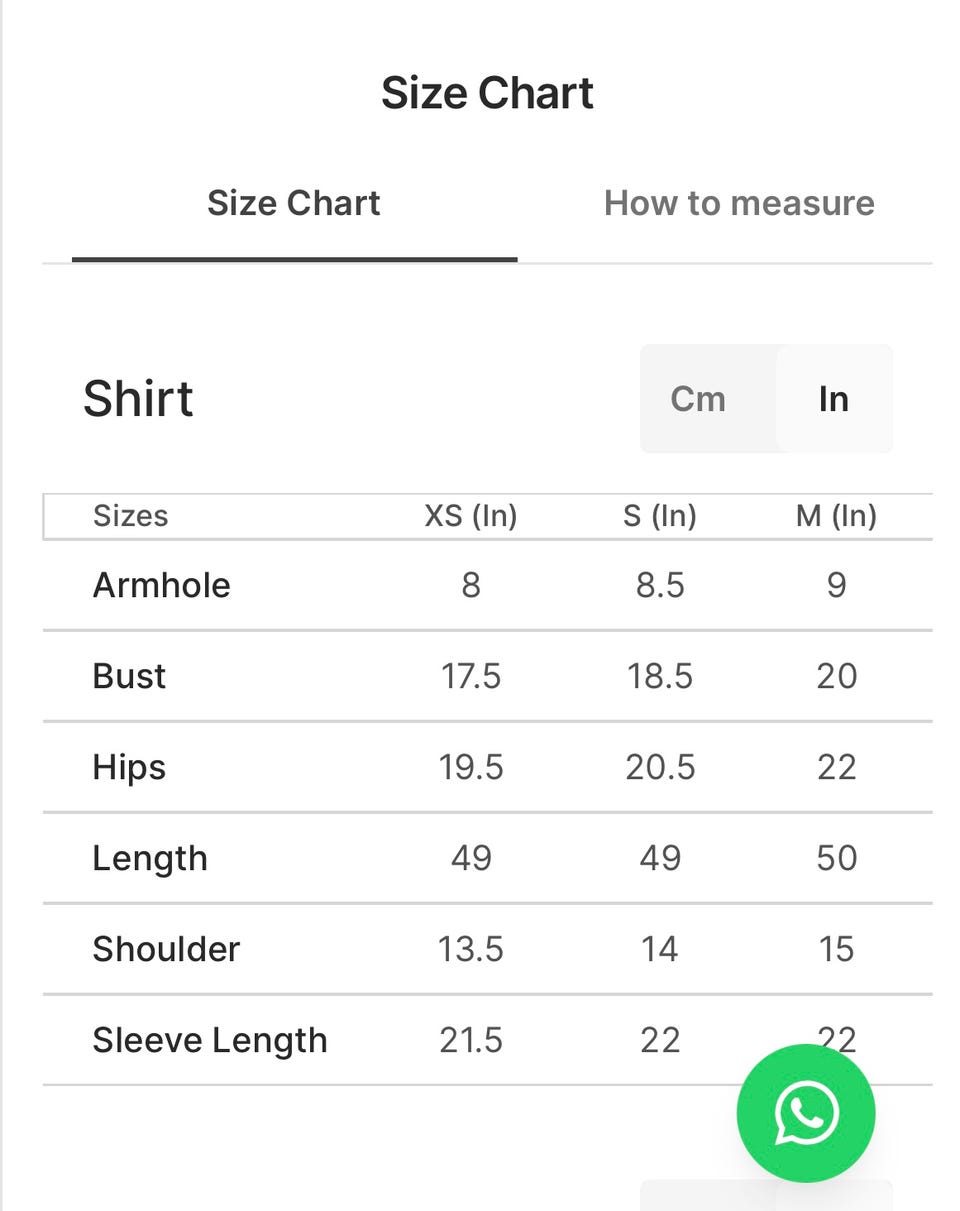Click the S Hips value 20.5
The height and width of the screenshot is (1211, 960).
[x=660, y=767]
